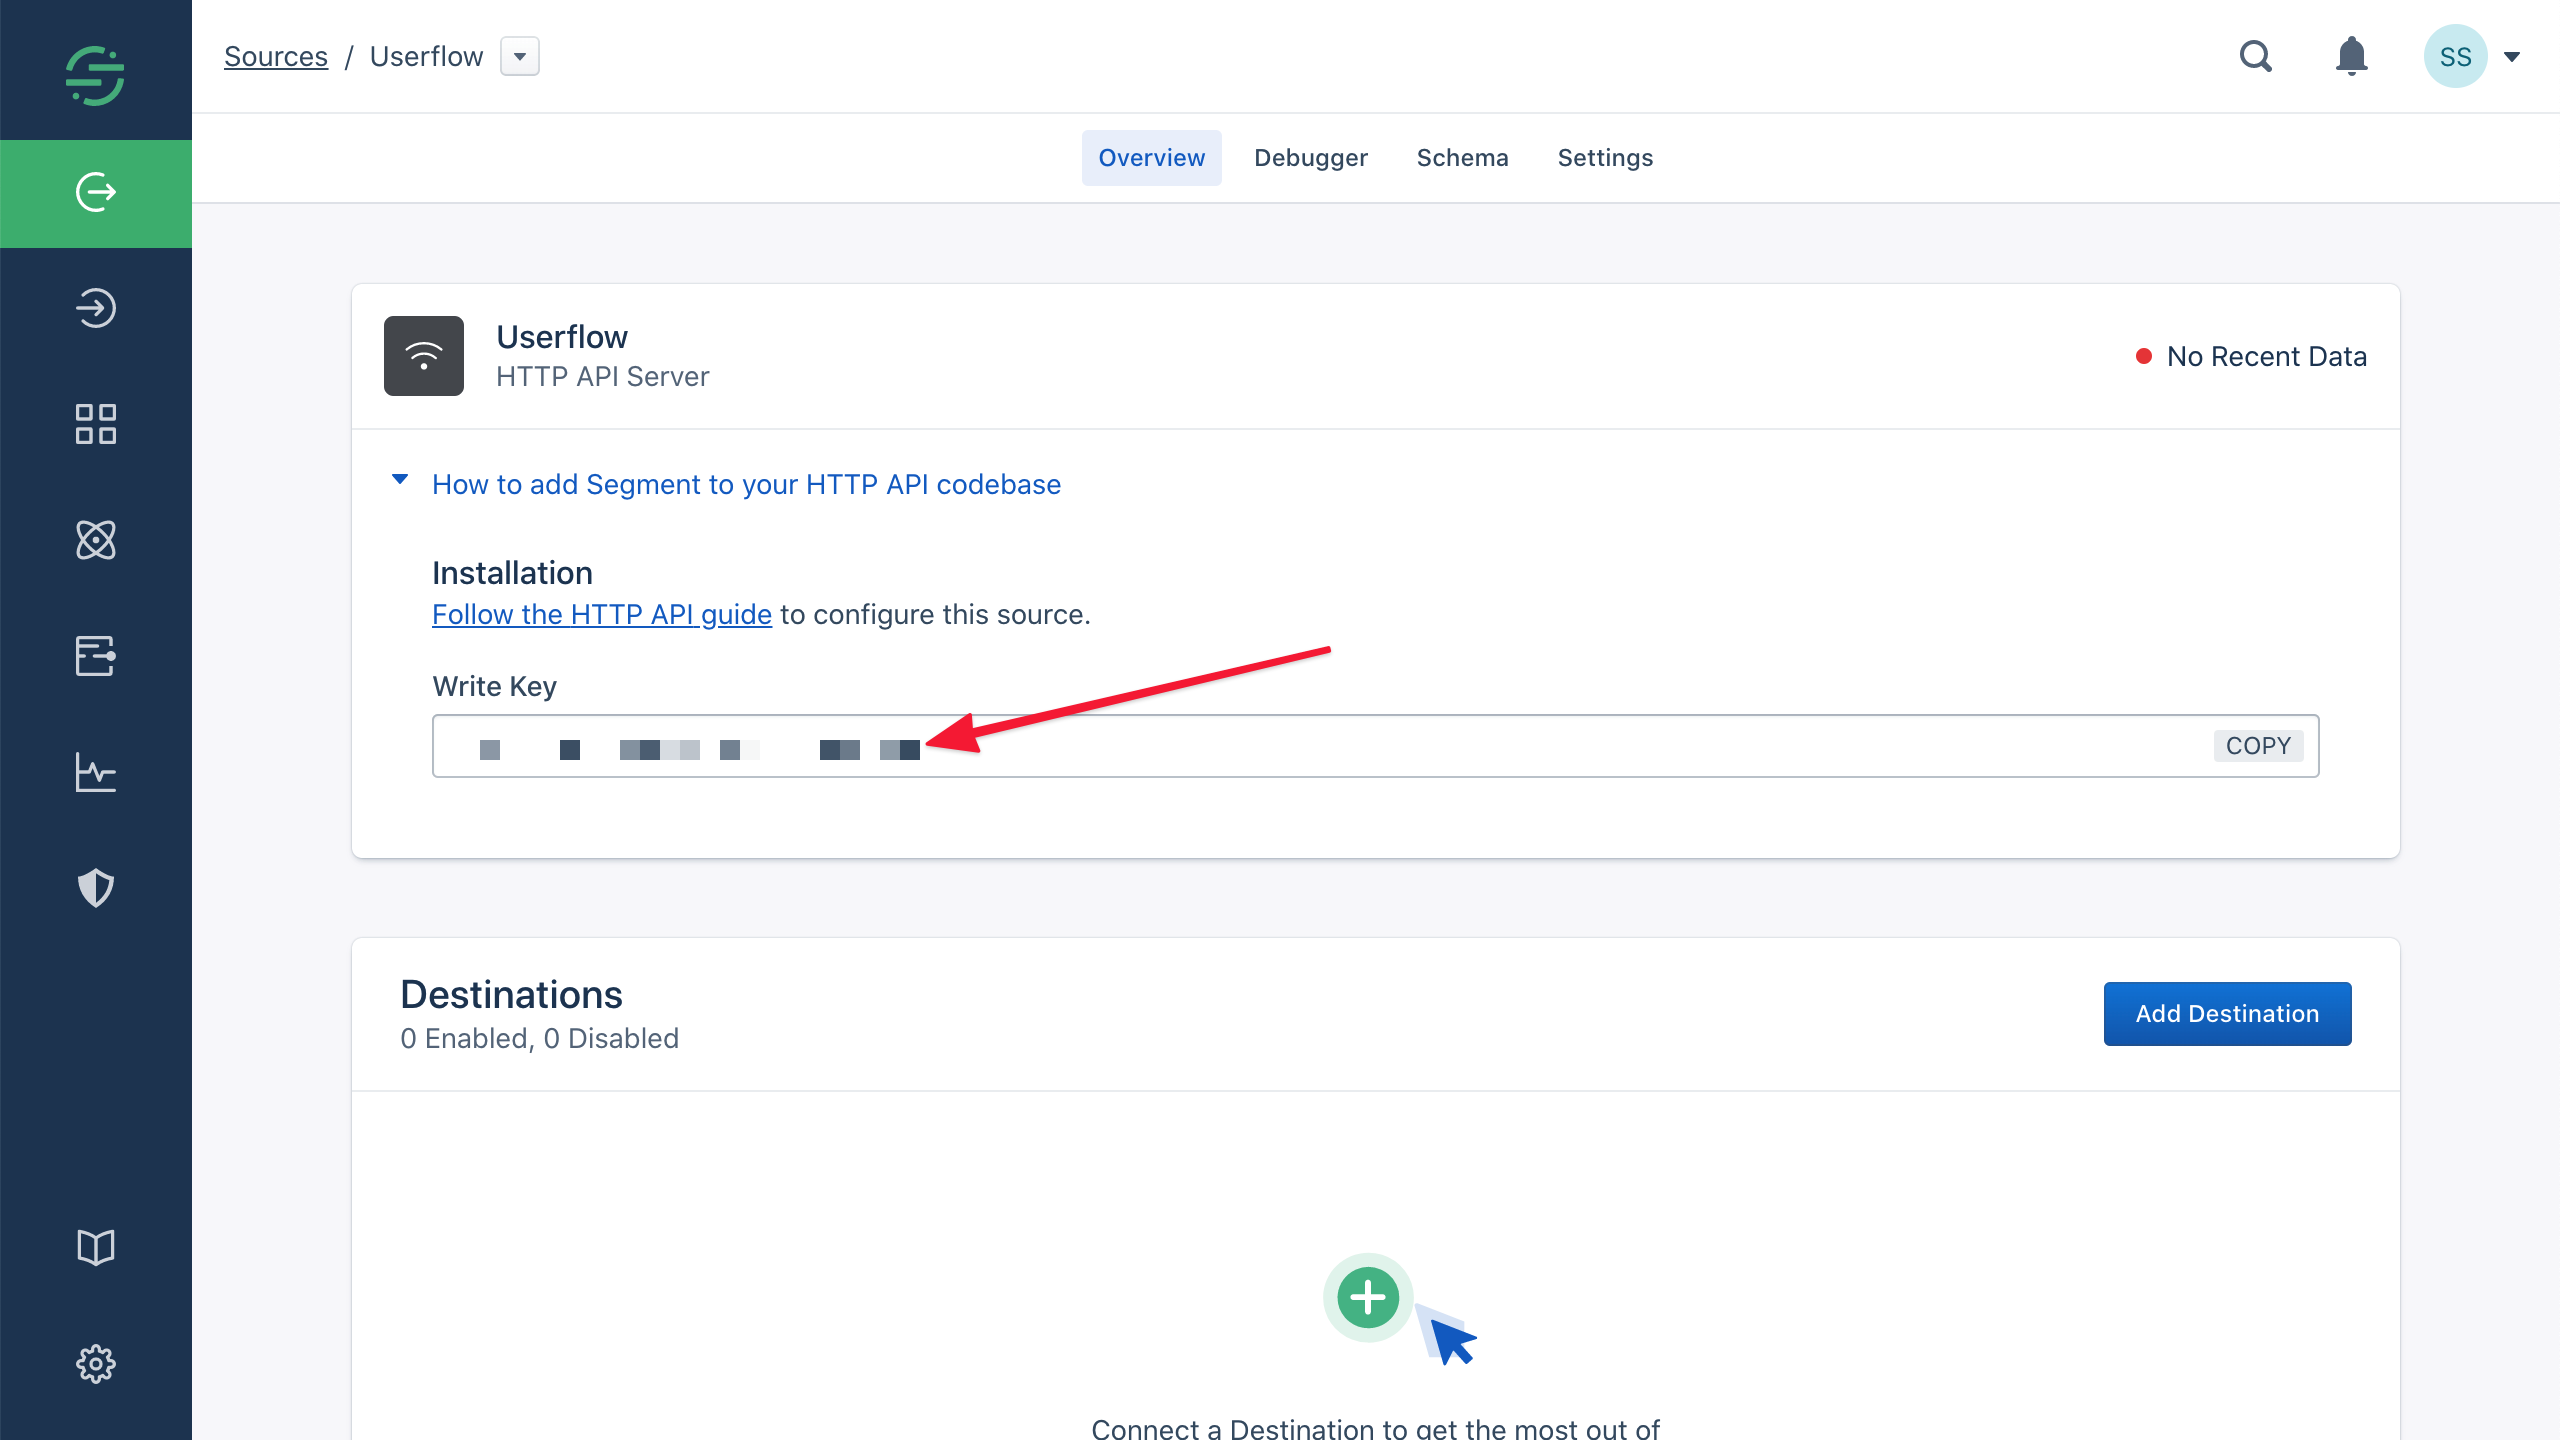
Task: Open the line chart usage icon in sidebar
Action: coord(96,772)
